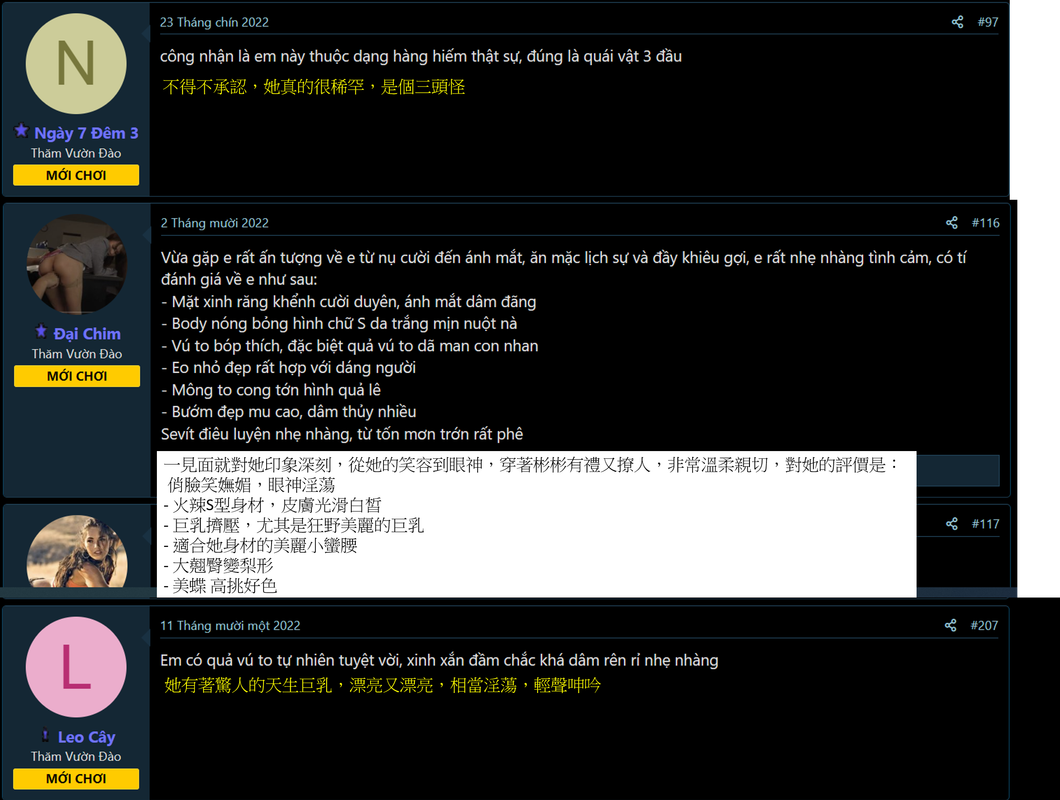Open the Leo Cây username link
1060x800 pixels.
point(87,737)
